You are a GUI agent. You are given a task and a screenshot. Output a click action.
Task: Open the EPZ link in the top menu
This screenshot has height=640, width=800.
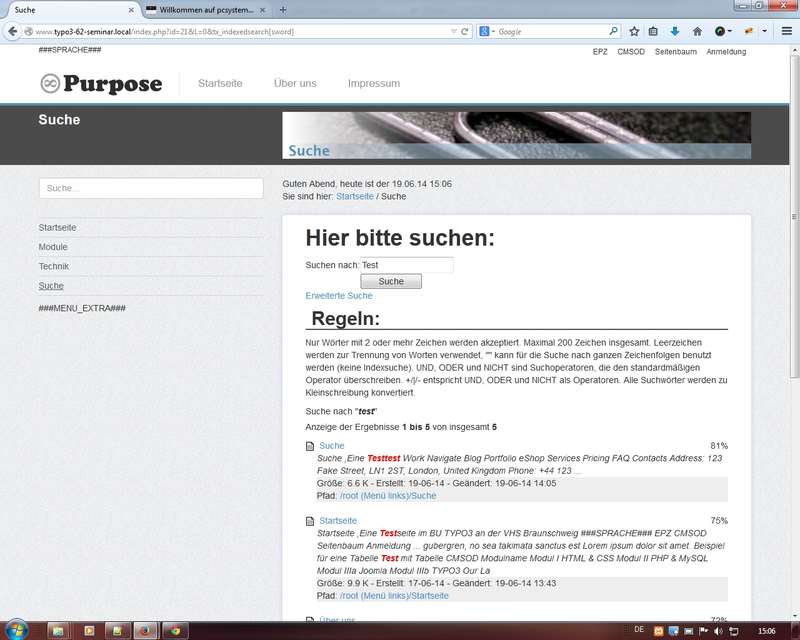click(600, 52)
